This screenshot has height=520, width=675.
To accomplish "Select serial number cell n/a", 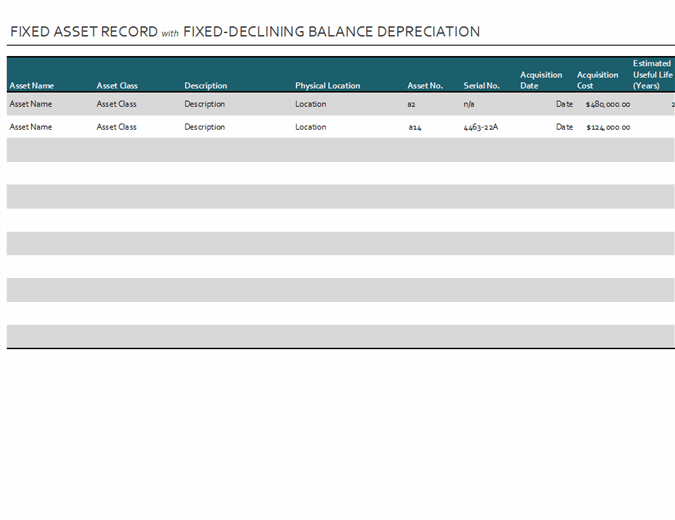I will point(469,104).
